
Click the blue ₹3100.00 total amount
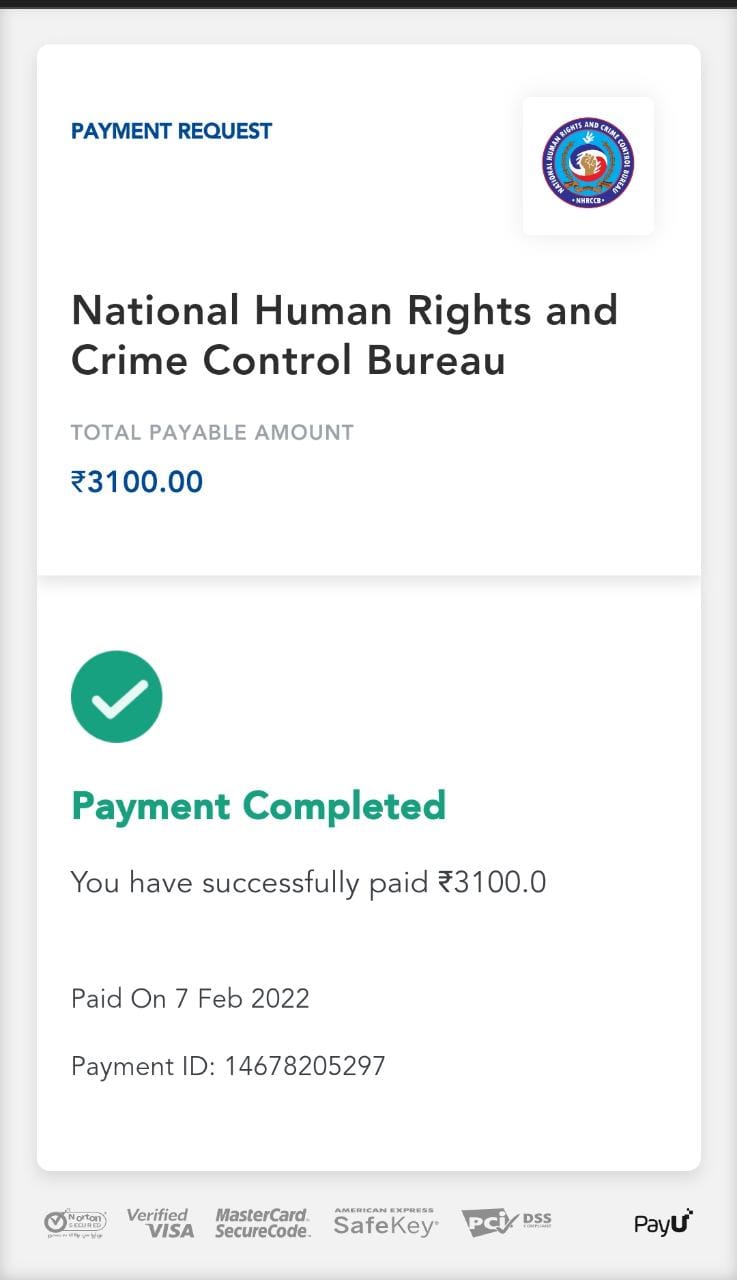(x=137, y=482)
